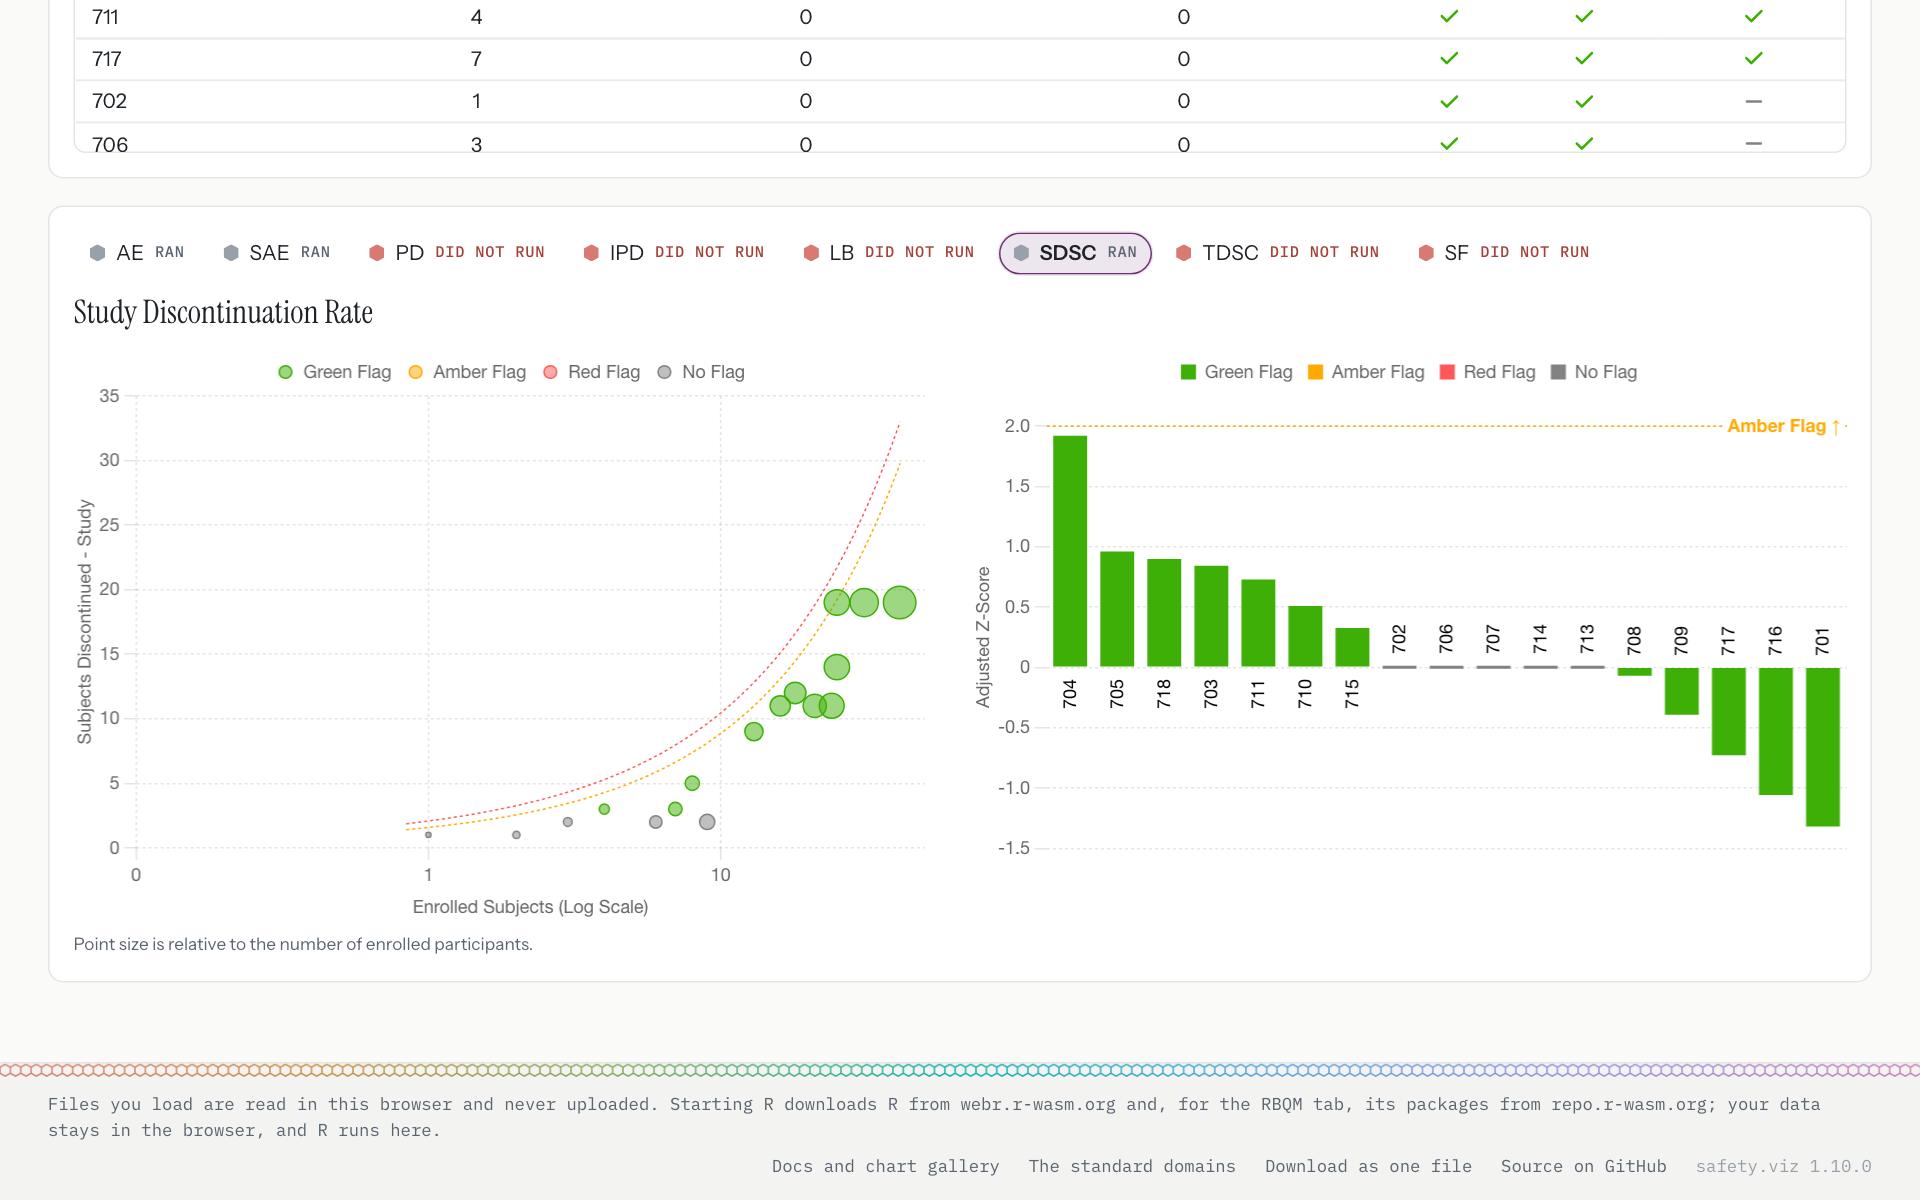Click the bar for site 703
Viewport: 1920px width, 1200px height.
[1211, 616]
